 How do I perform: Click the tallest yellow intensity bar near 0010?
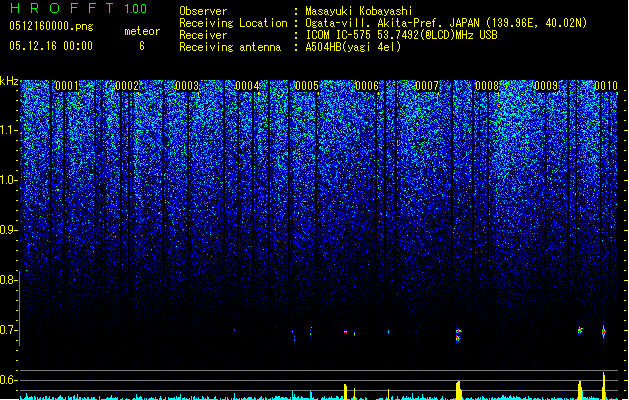(604, 386)
